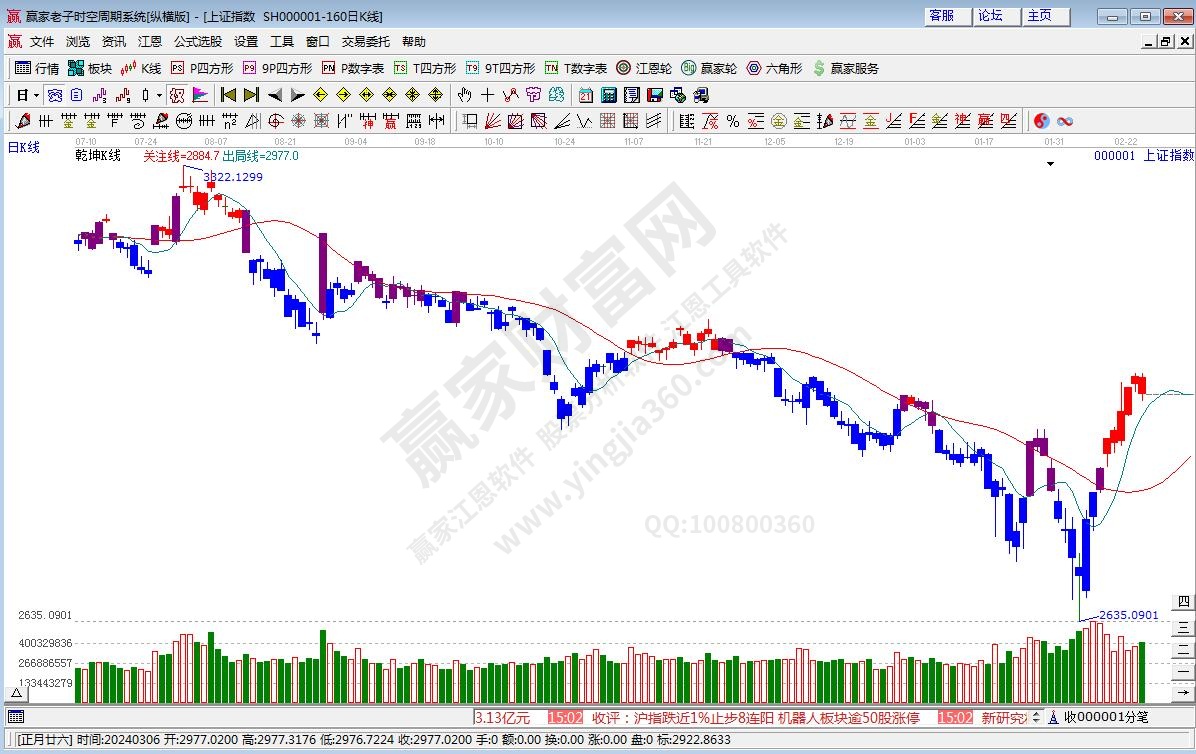Click the red floppy save icon
The height and width of the screenshot is (754, 1196).
[654, 95]
